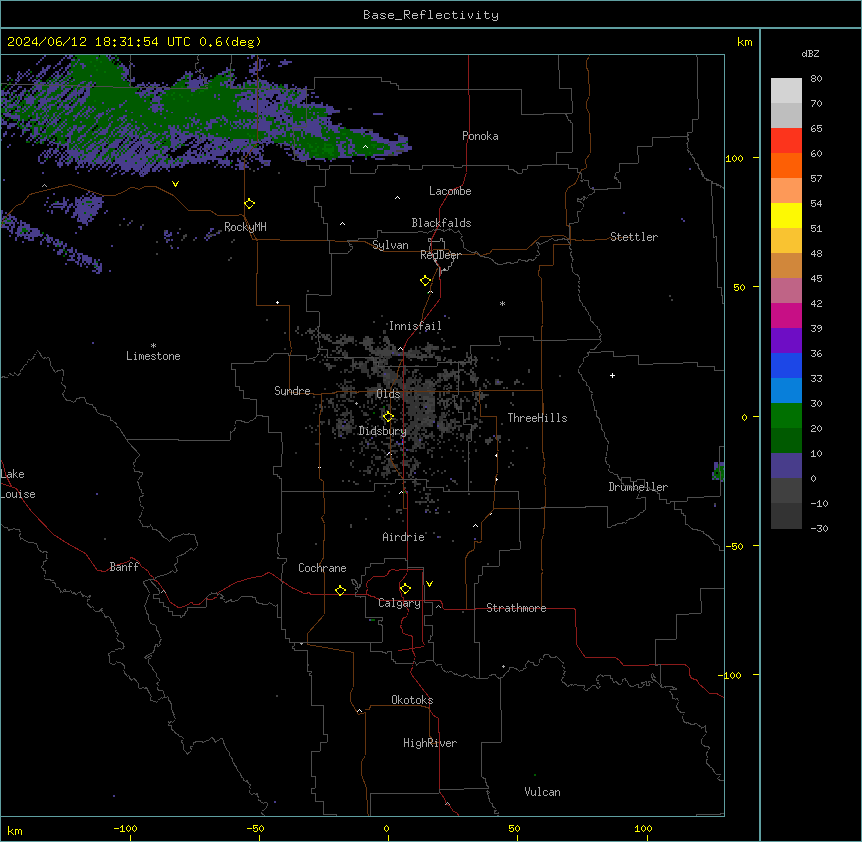The height and width of the screenshot is (842, 862).
Task: Click the Innisfail label
Action: coord(415,326)
